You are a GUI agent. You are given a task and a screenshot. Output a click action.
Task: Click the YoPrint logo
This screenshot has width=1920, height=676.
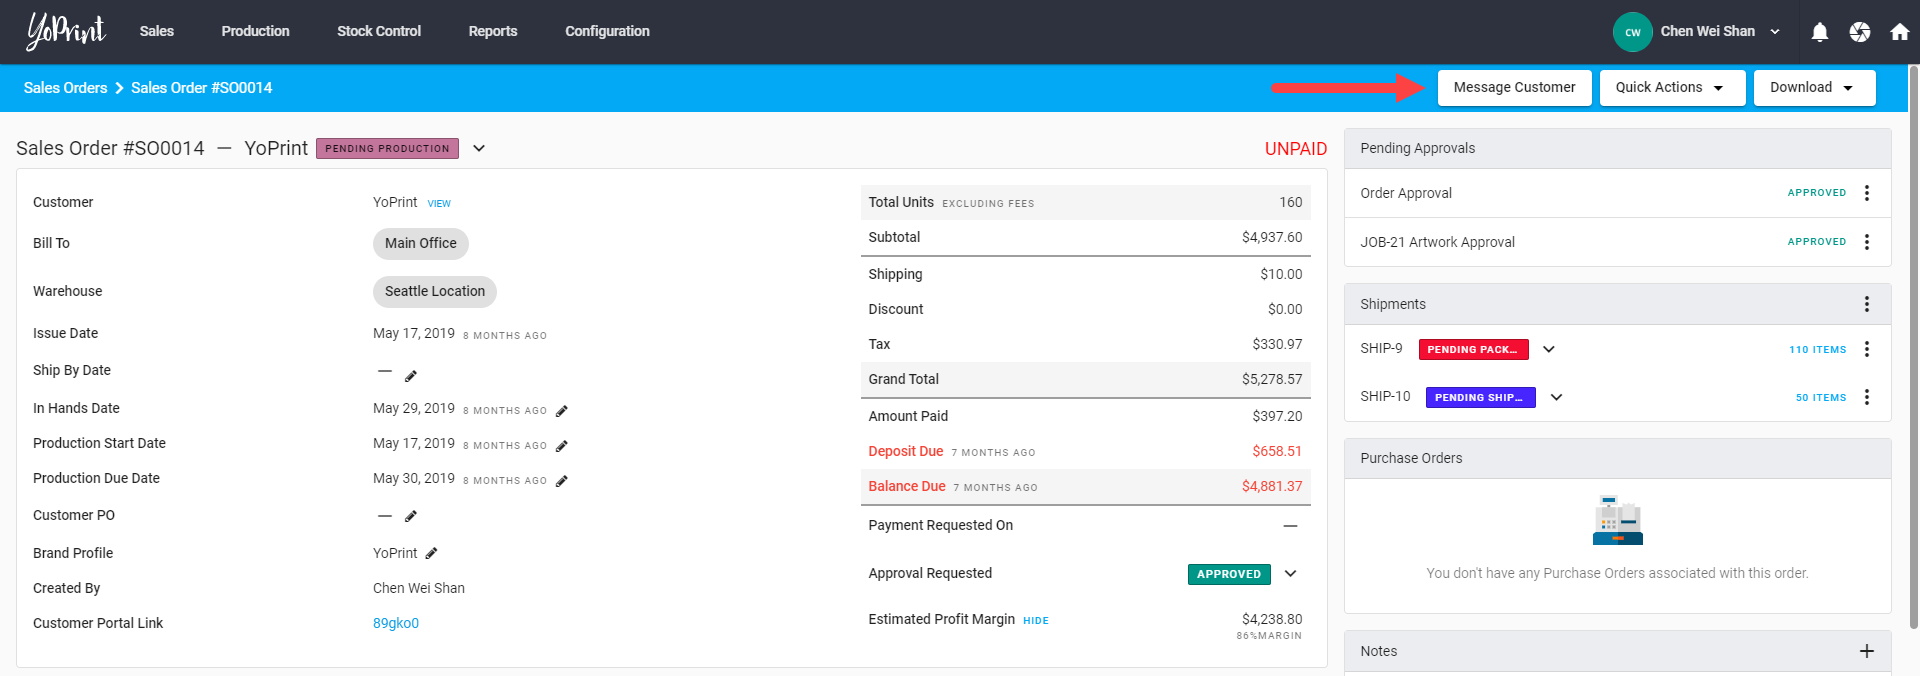pyautogui.click(x=66, y=31)
